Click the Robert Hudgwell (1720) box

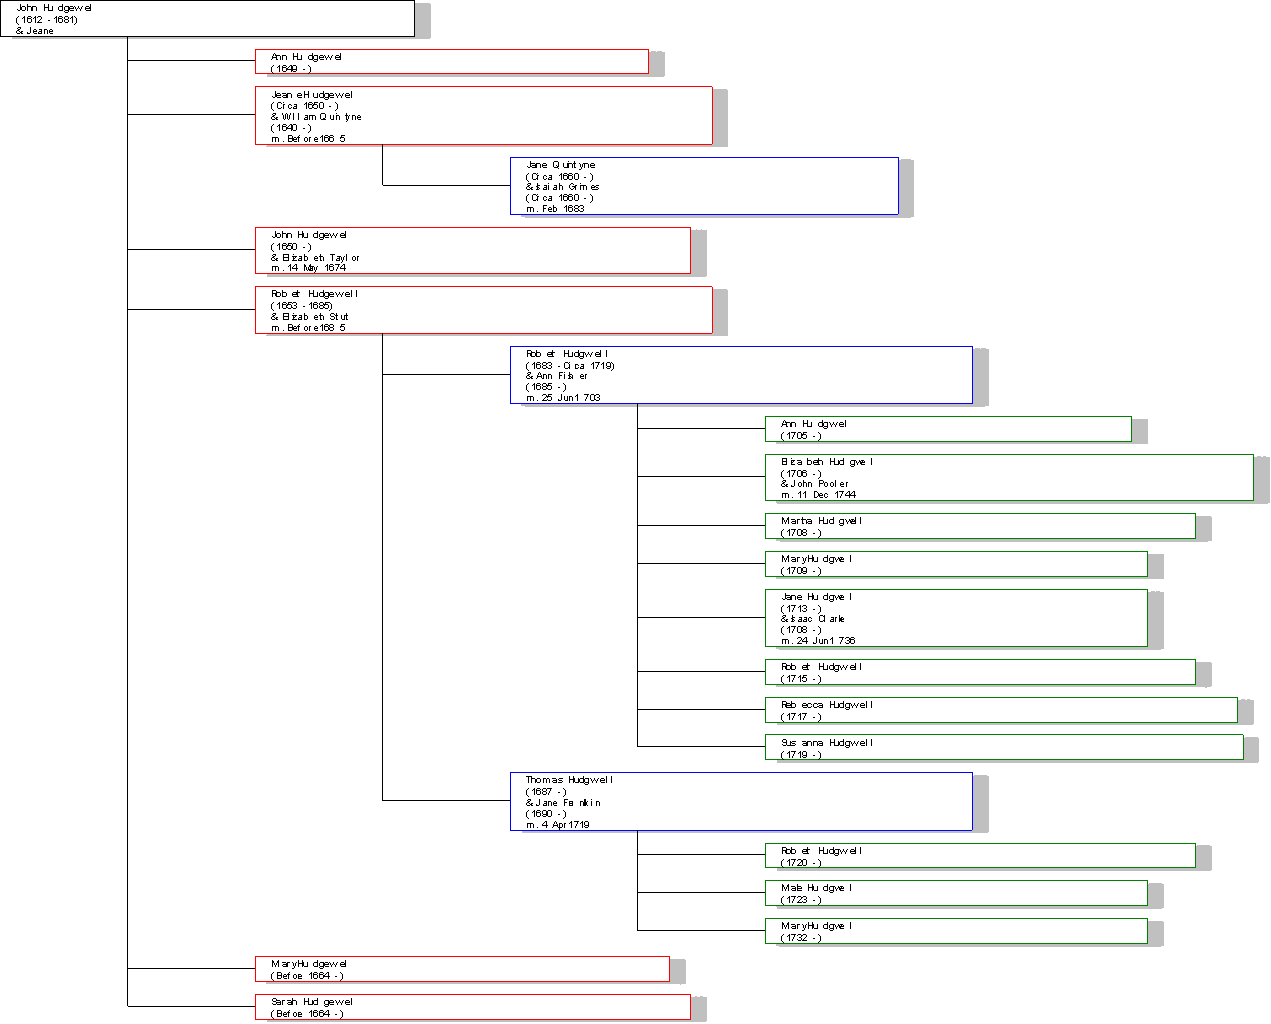point(980,856)
